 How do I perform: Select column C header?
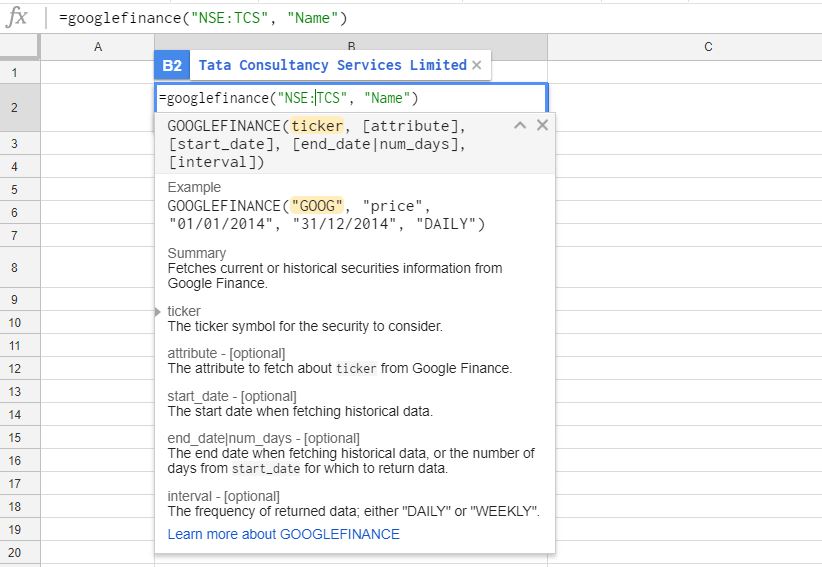point(708,47)
